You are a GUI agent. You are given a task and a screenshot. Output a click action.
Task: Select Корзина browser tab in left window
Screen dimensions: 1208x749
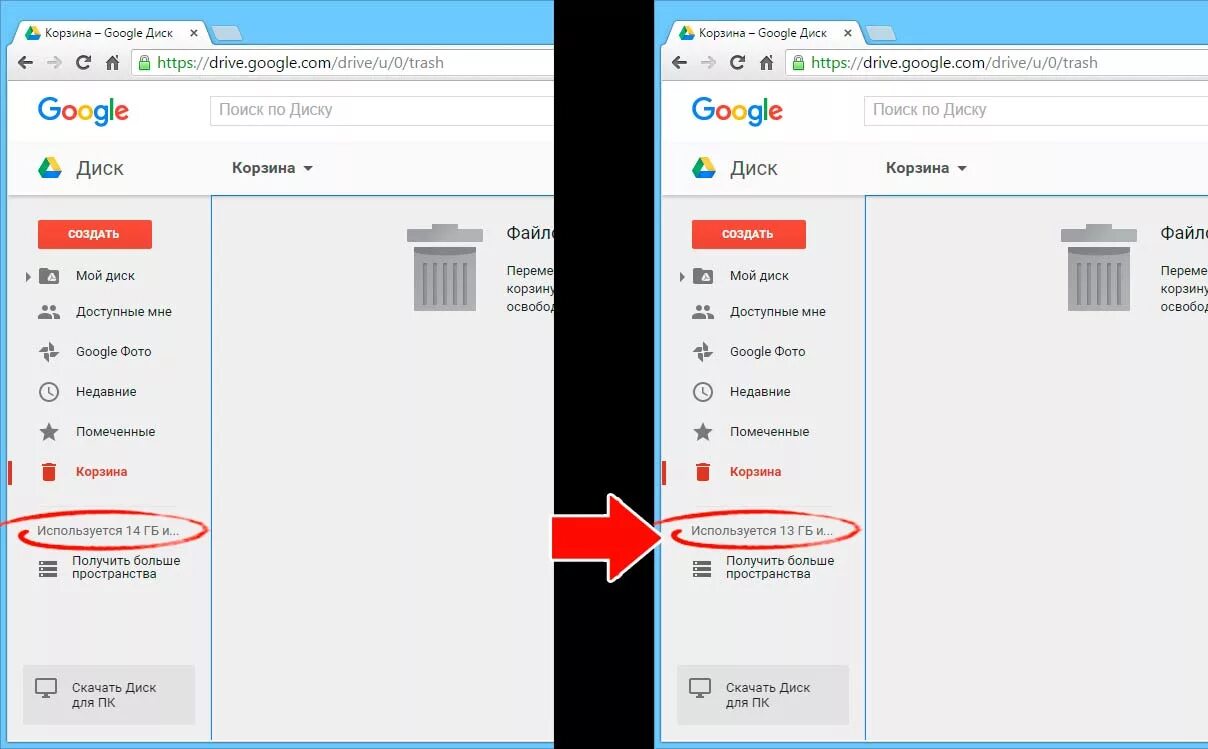click(x=110, y=32)
